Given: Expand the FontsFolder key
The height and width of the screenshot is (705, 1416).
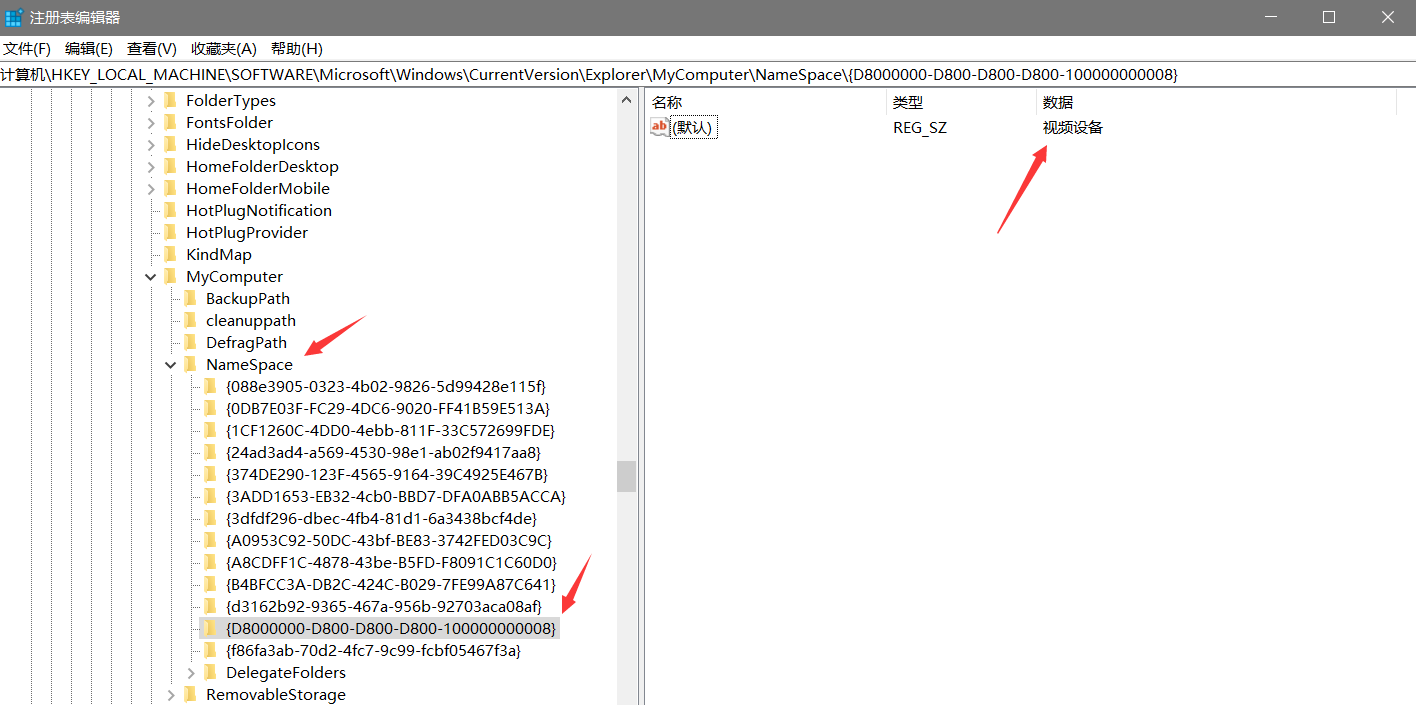Looking at the screenshot, I should [151, 123].
